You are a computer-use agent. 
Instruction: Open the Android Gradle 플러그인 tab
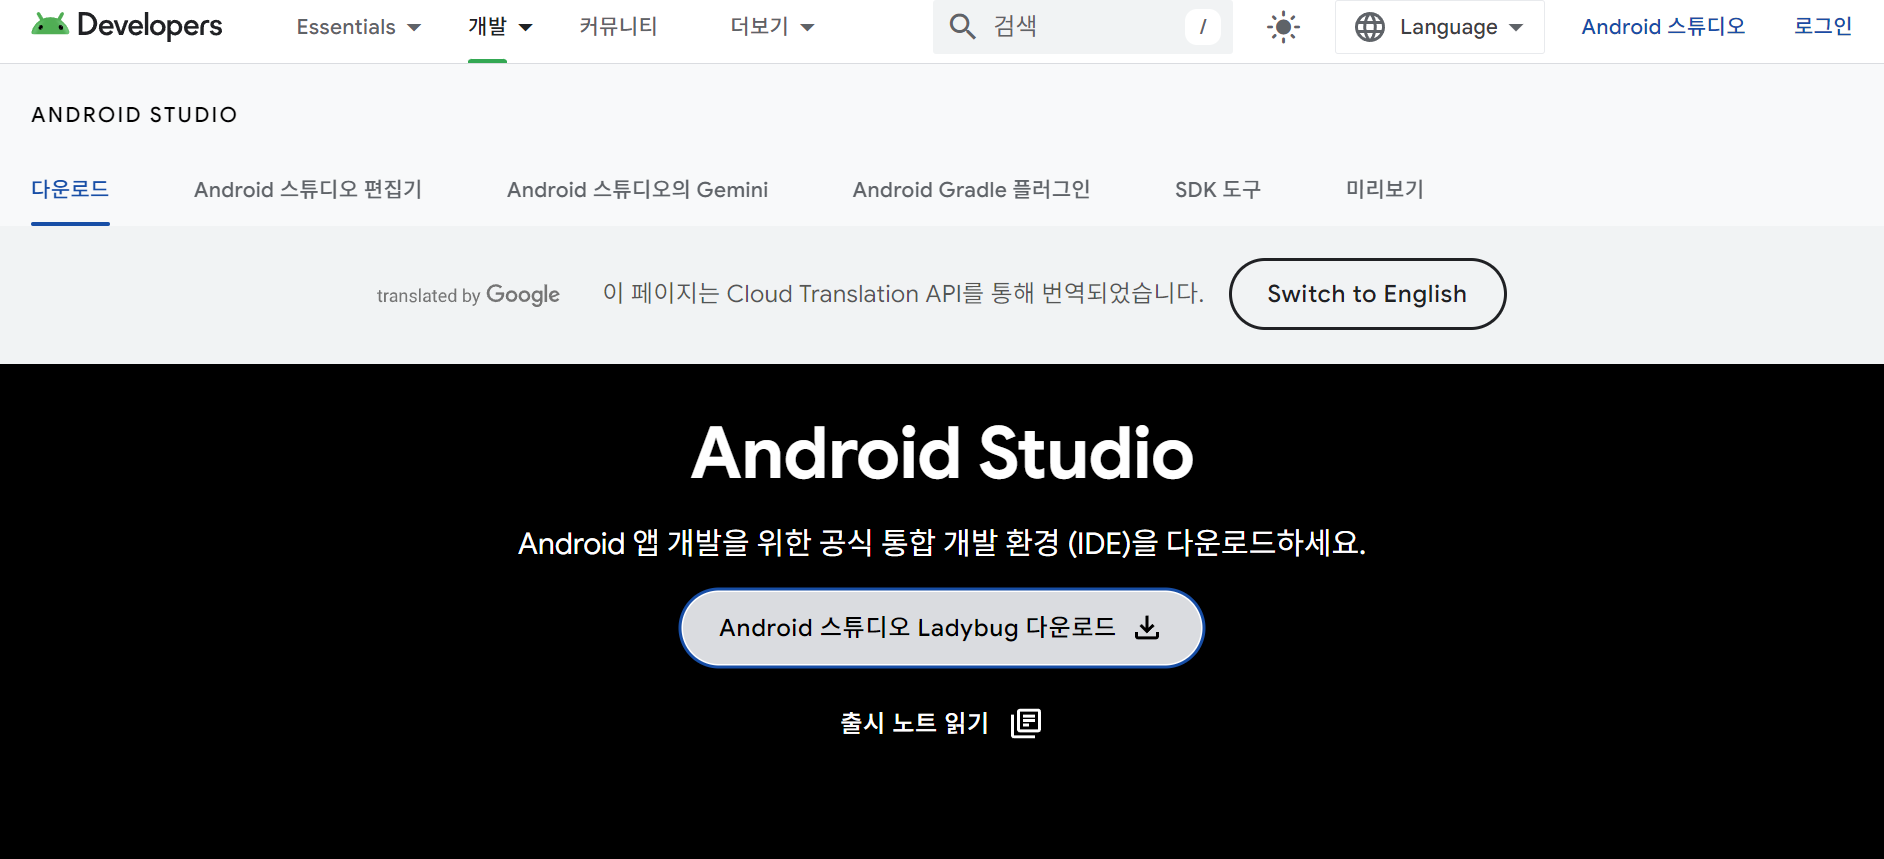[971, 189]
